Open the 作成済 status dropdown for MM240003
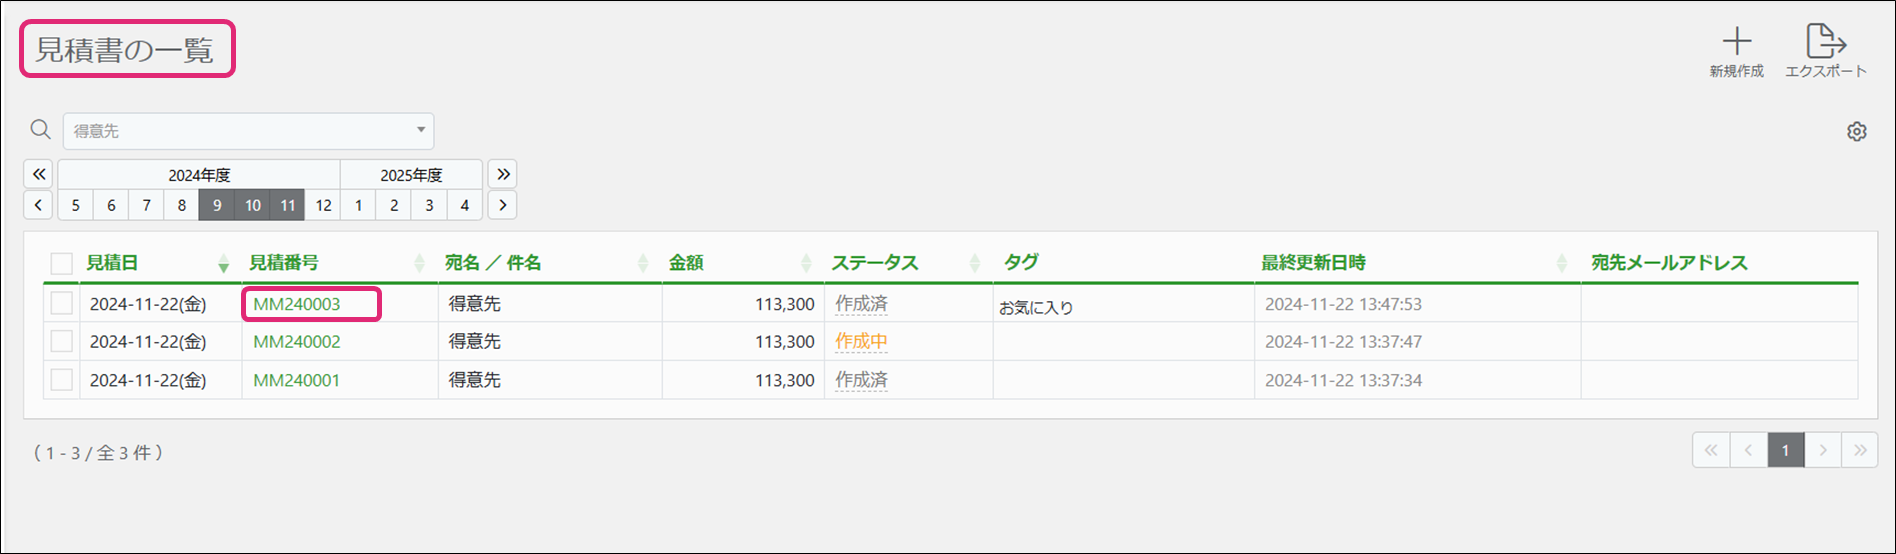Viewport: 1896px width, 554px height. pos(861,304)
